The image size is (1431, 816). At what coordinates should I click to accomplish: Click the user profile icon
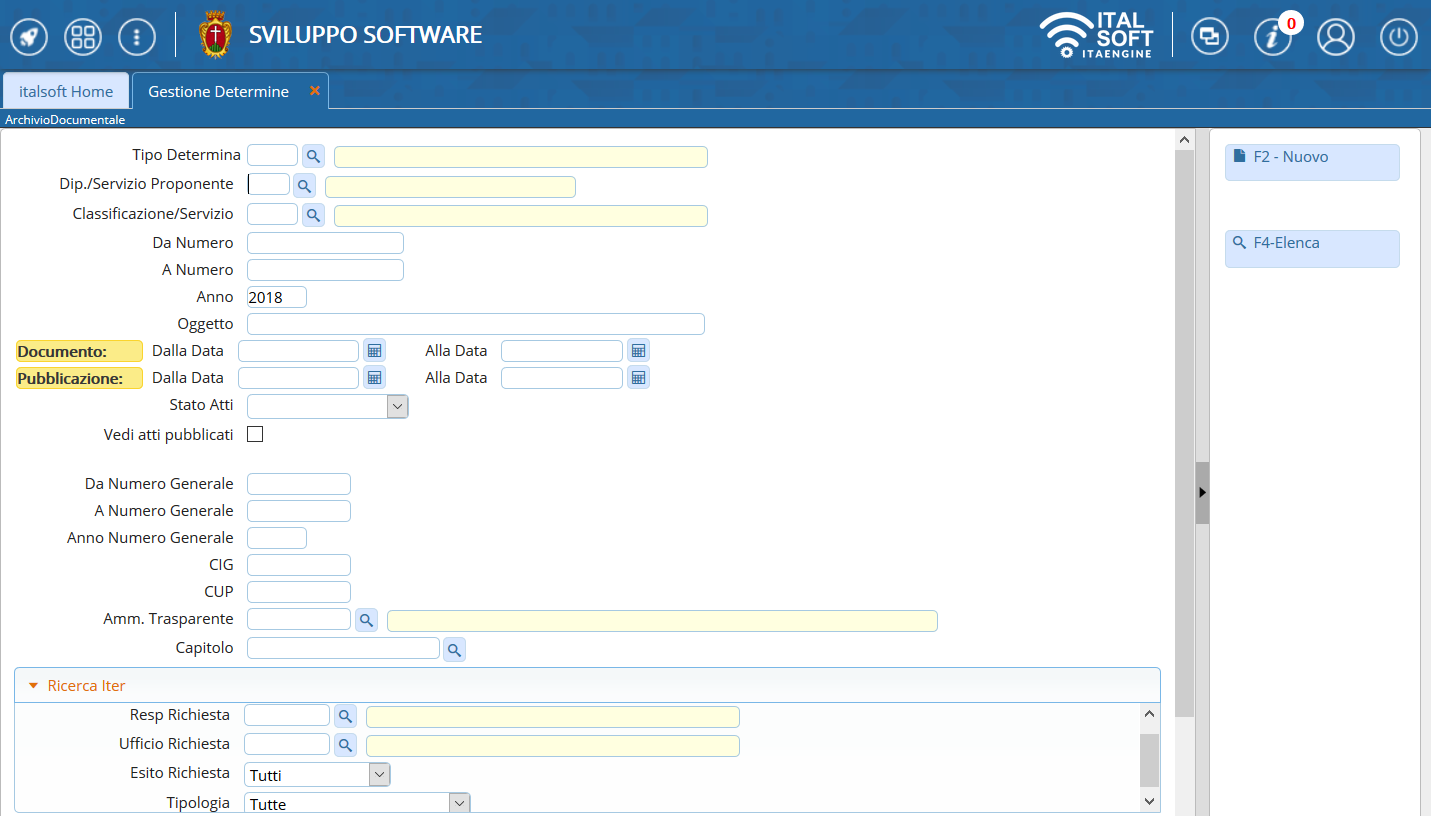[x=1335, y=37]
